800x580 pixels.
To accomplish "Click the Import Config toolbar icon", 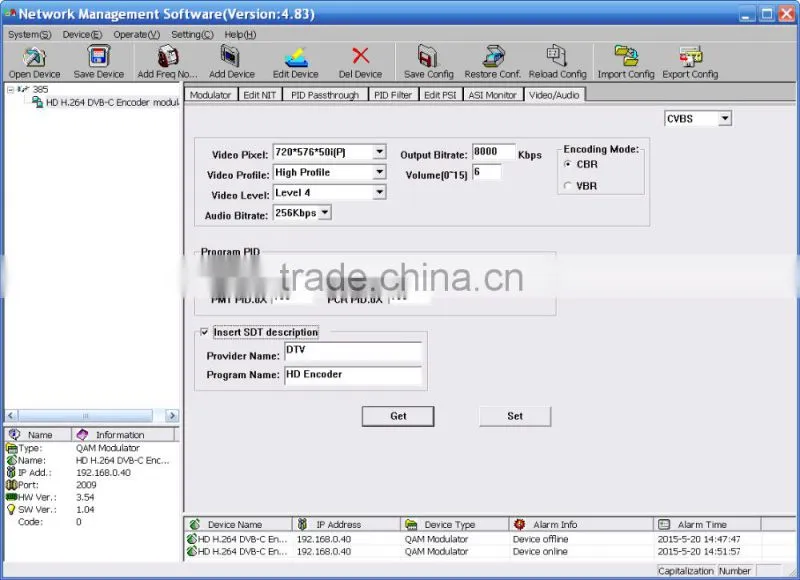I will pos(626,57).
